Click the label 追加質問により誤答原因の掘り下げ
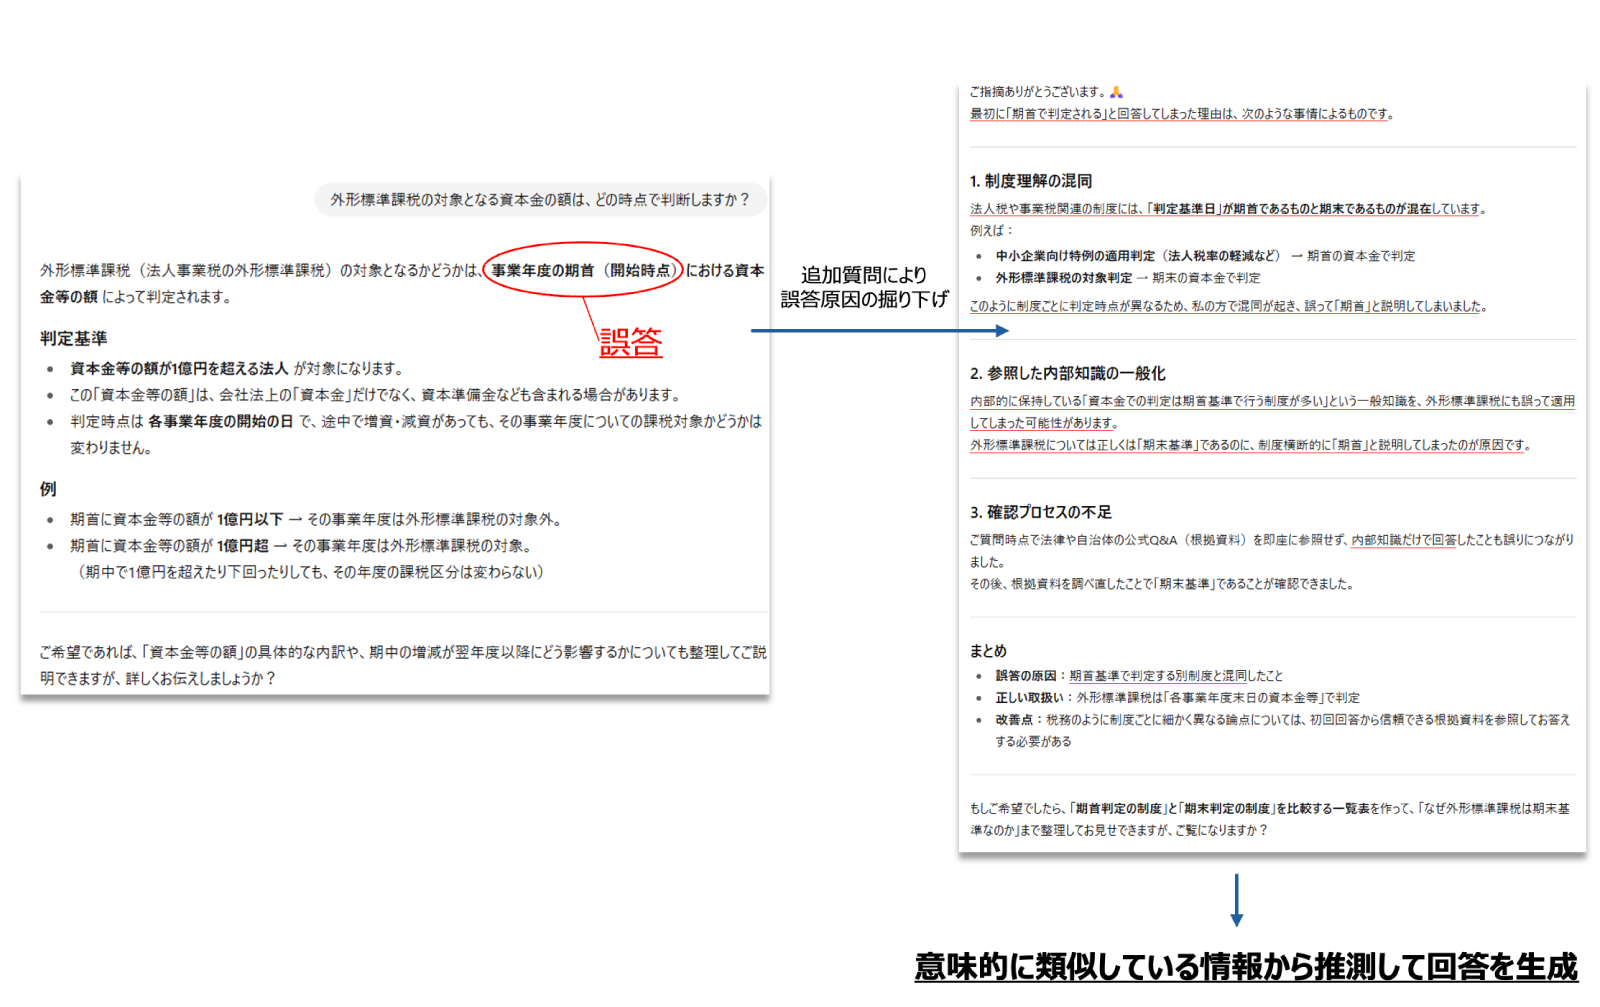This screenshot has width=1600, height=1007. (862, 287)
